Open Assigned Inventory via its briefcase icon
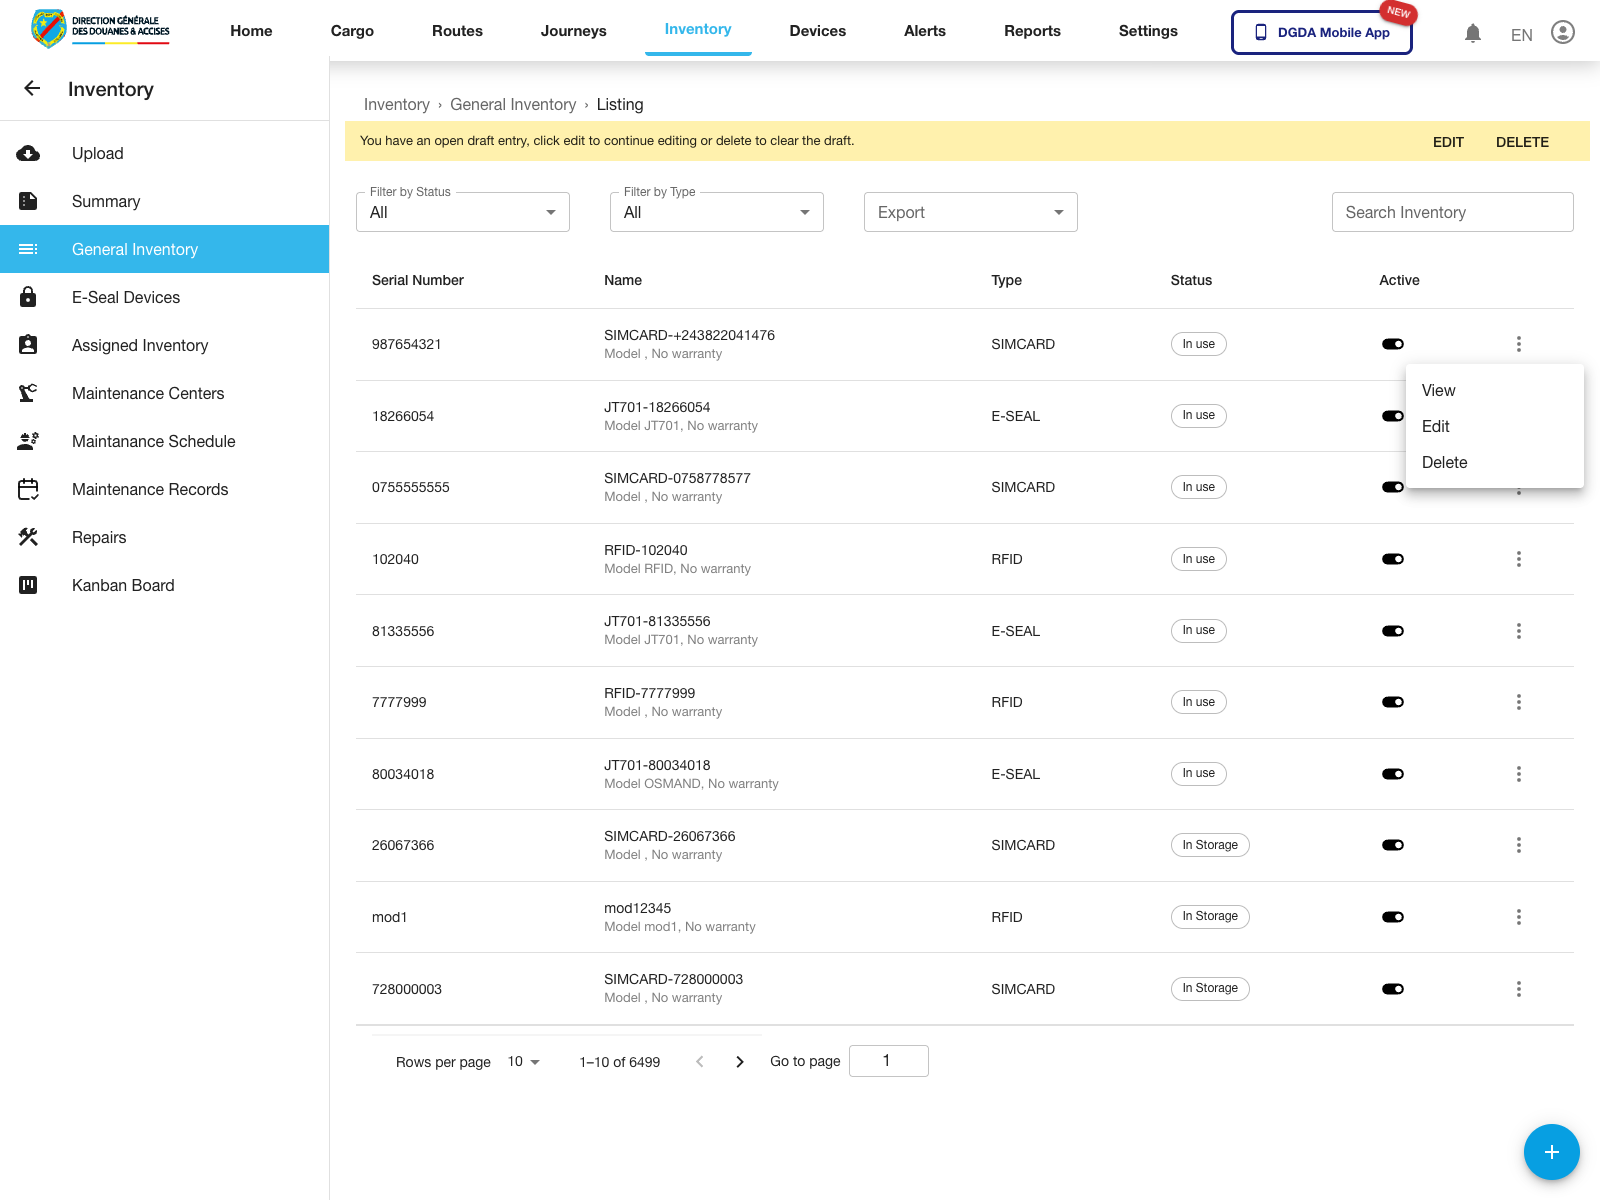1600x1200 pixels. [x=28, y=345]
